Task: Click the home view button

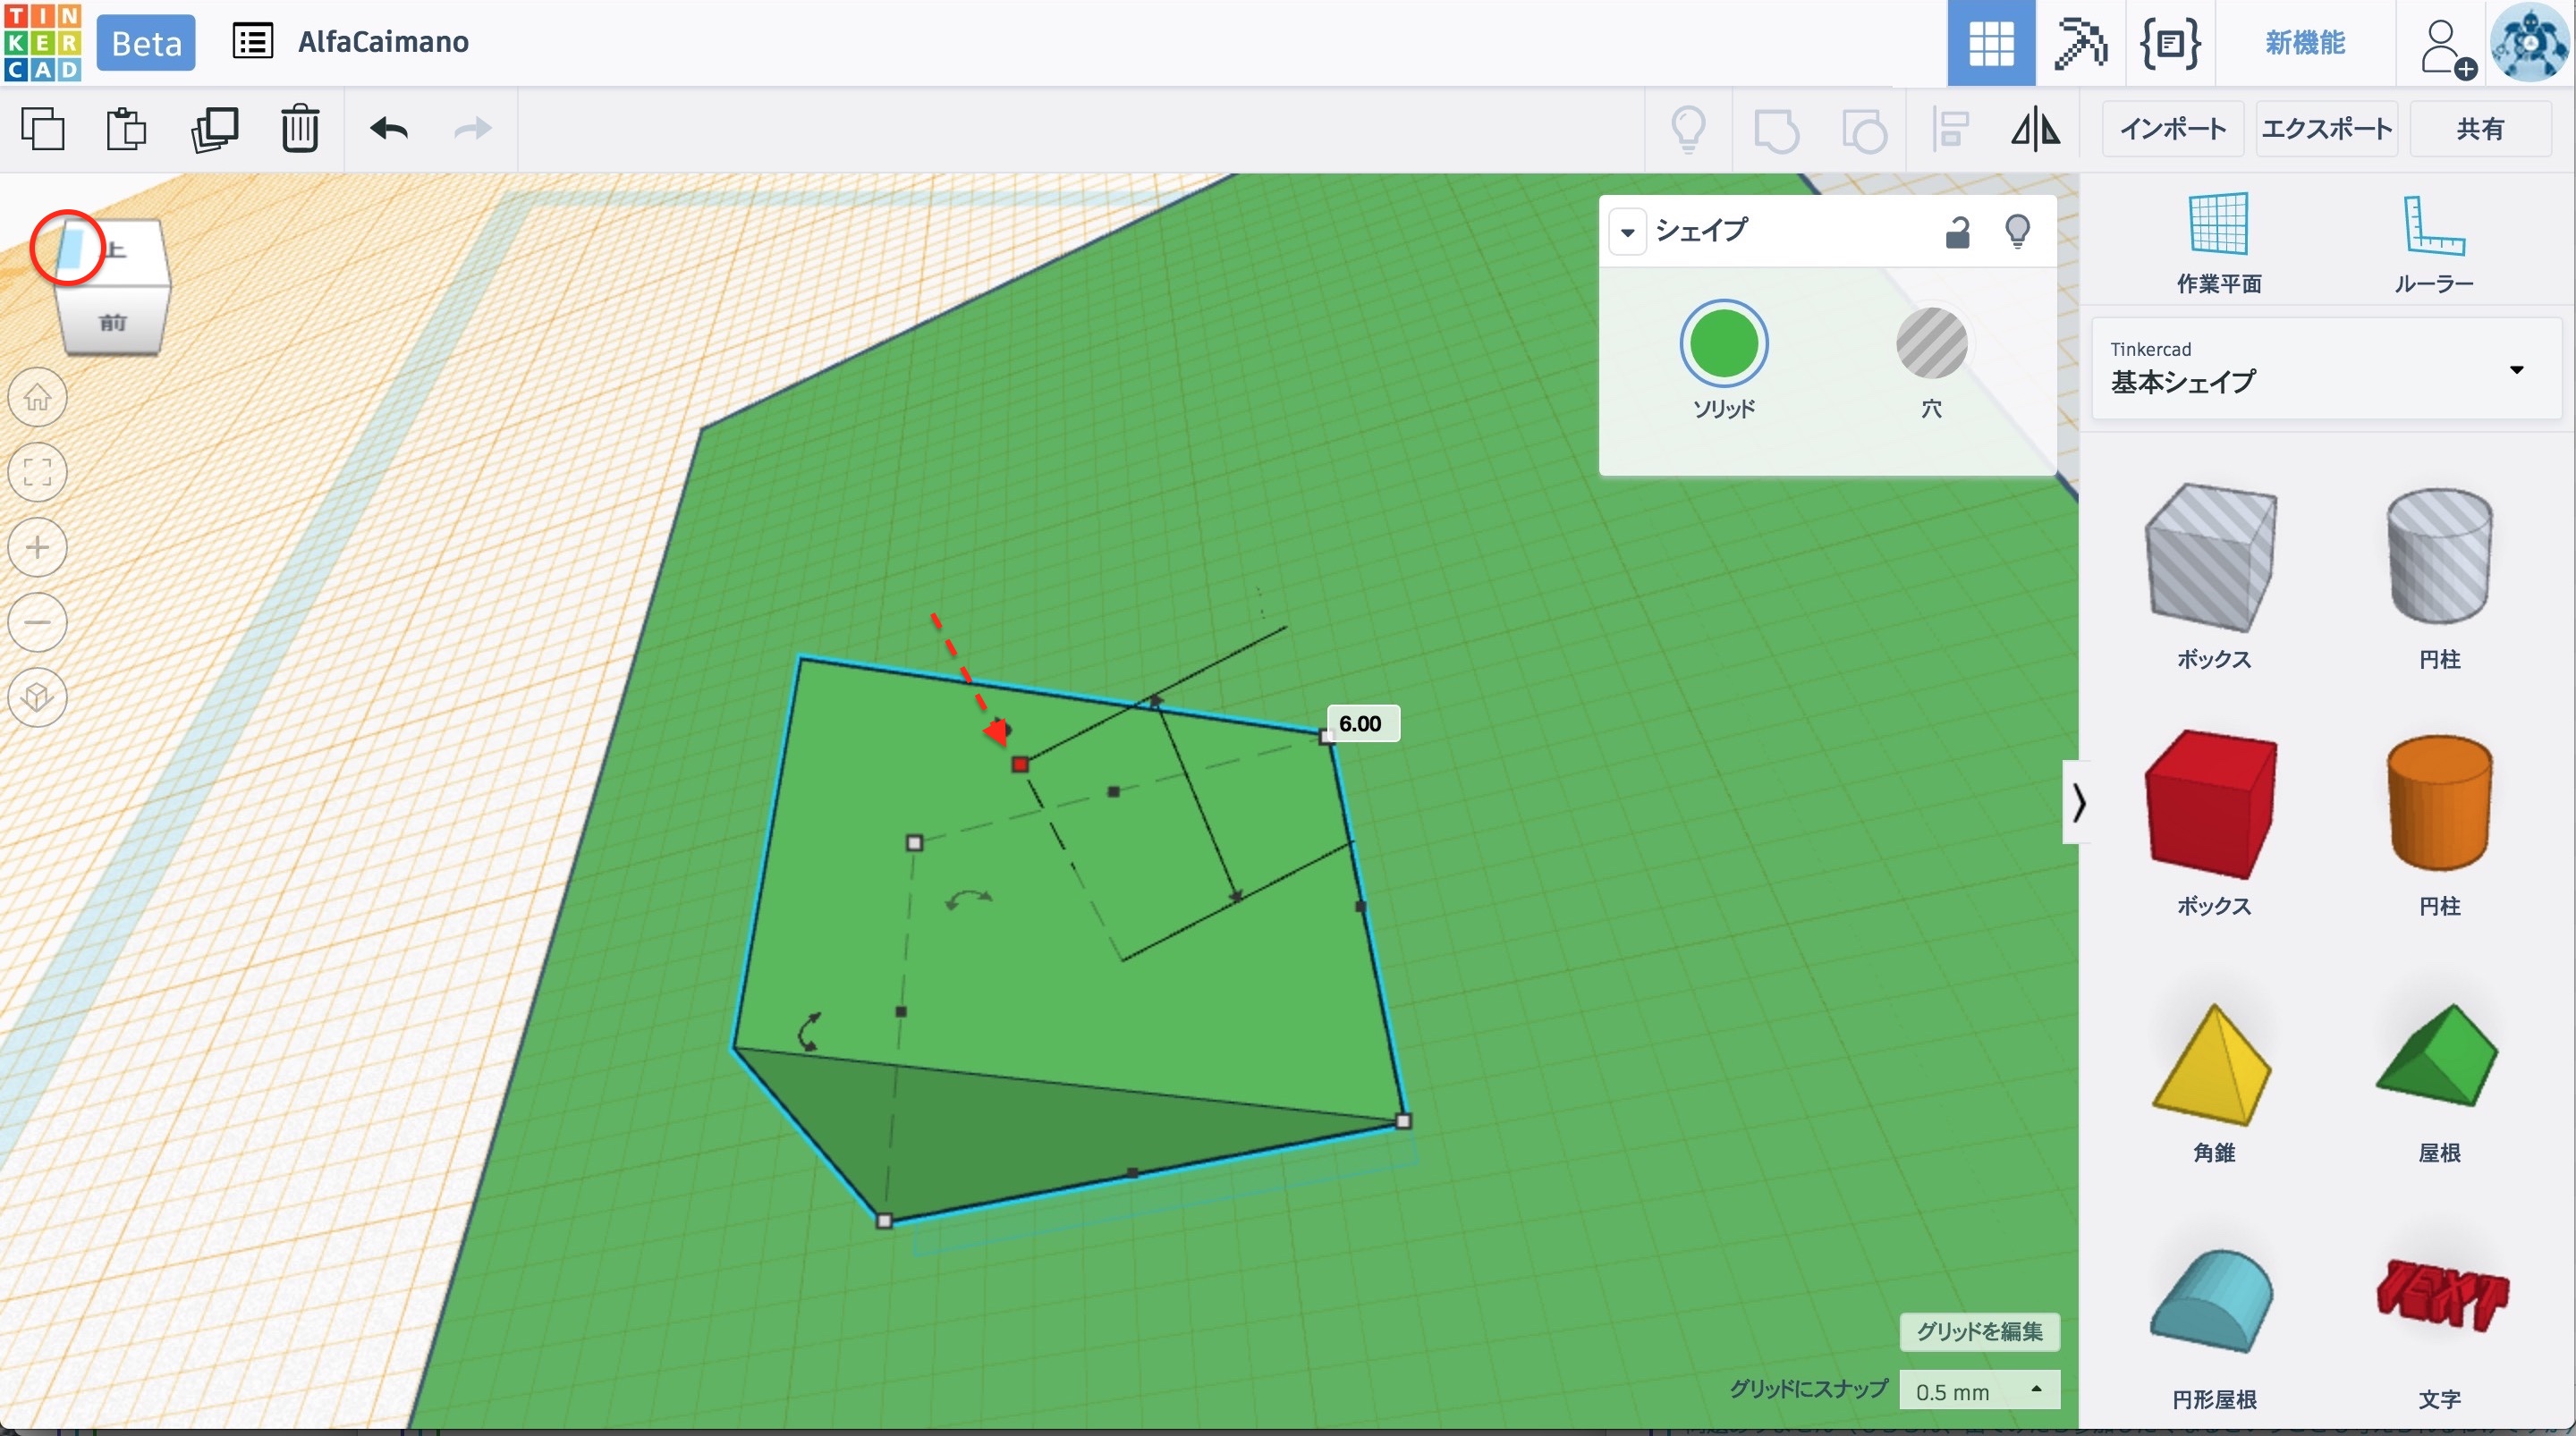Action: coord(38,398)
